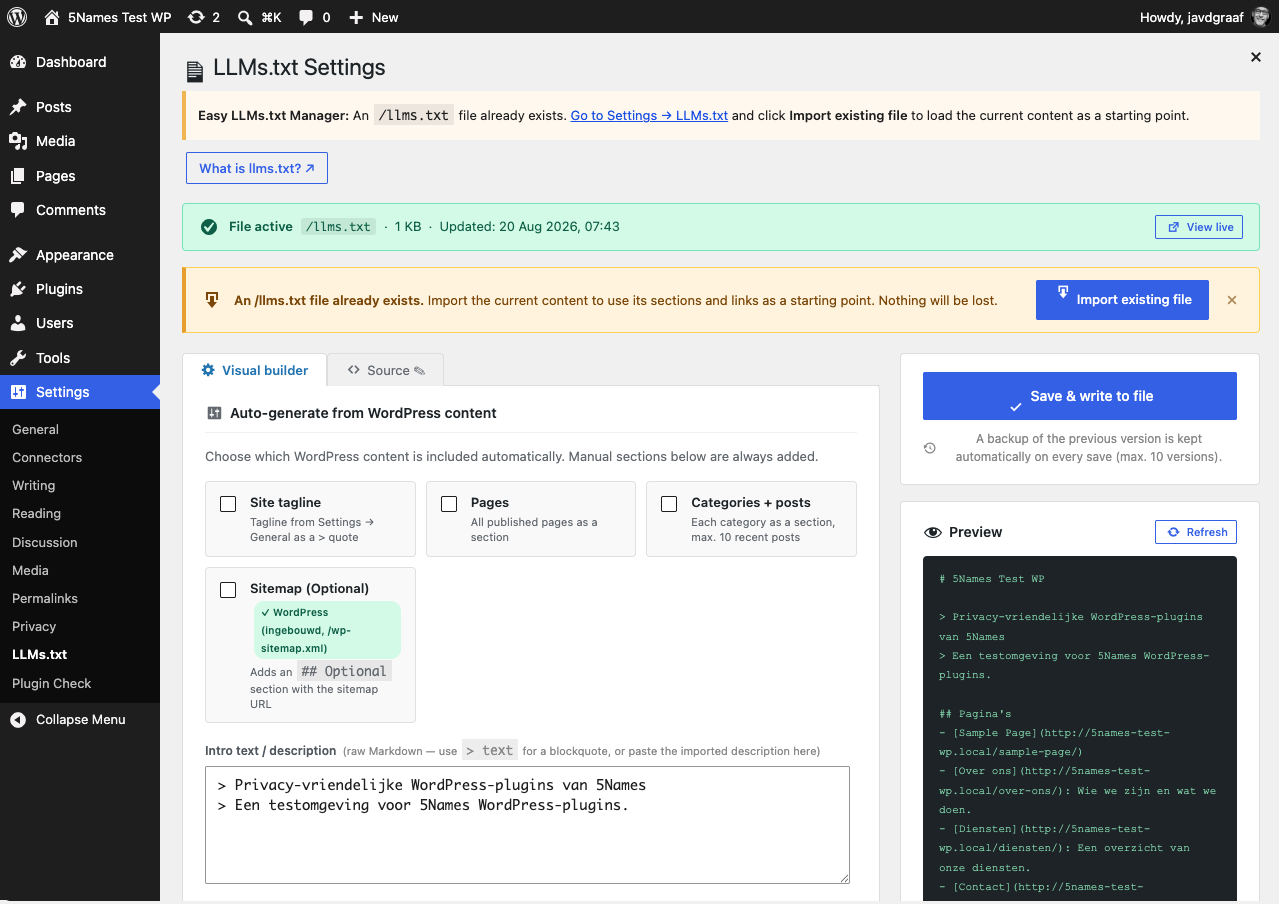Image resolution: width=1279 pixels, height=904 pixels.
Task: Enable the Site tagline checkbox
Action: [228, 504]
